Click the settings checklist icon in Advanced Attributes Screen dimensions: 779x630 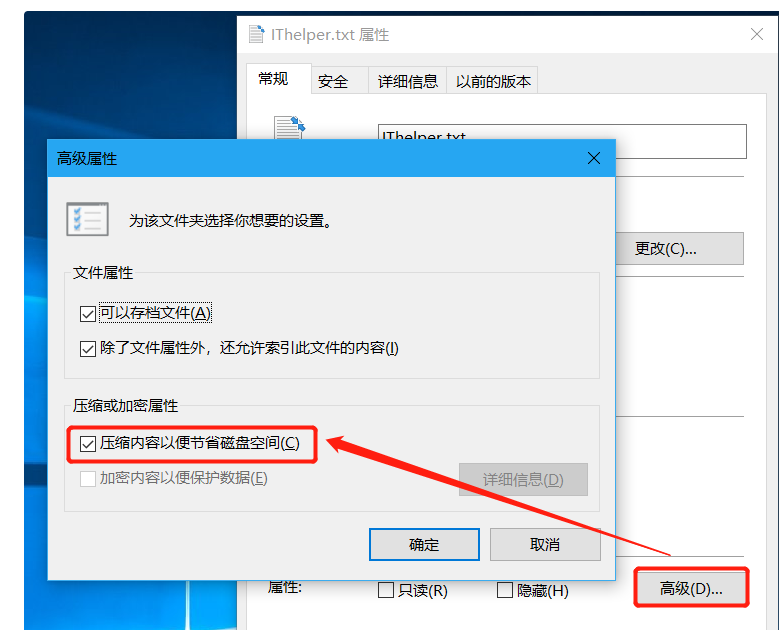[x=87, y=219]
